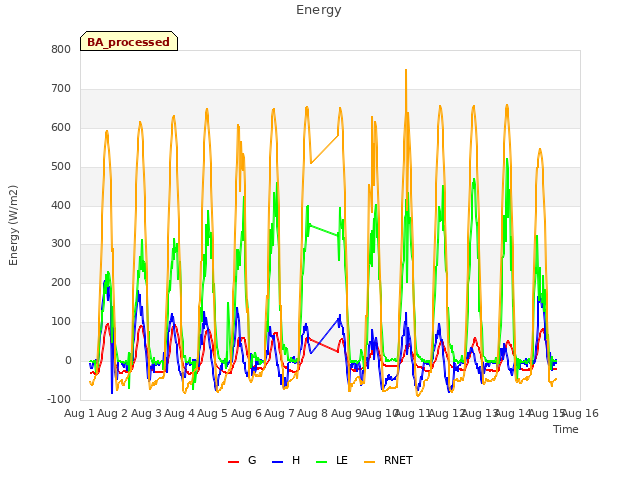Click the Aug 7 x-axis tick label
Screen dimensions: 640x480
[279, 413]
